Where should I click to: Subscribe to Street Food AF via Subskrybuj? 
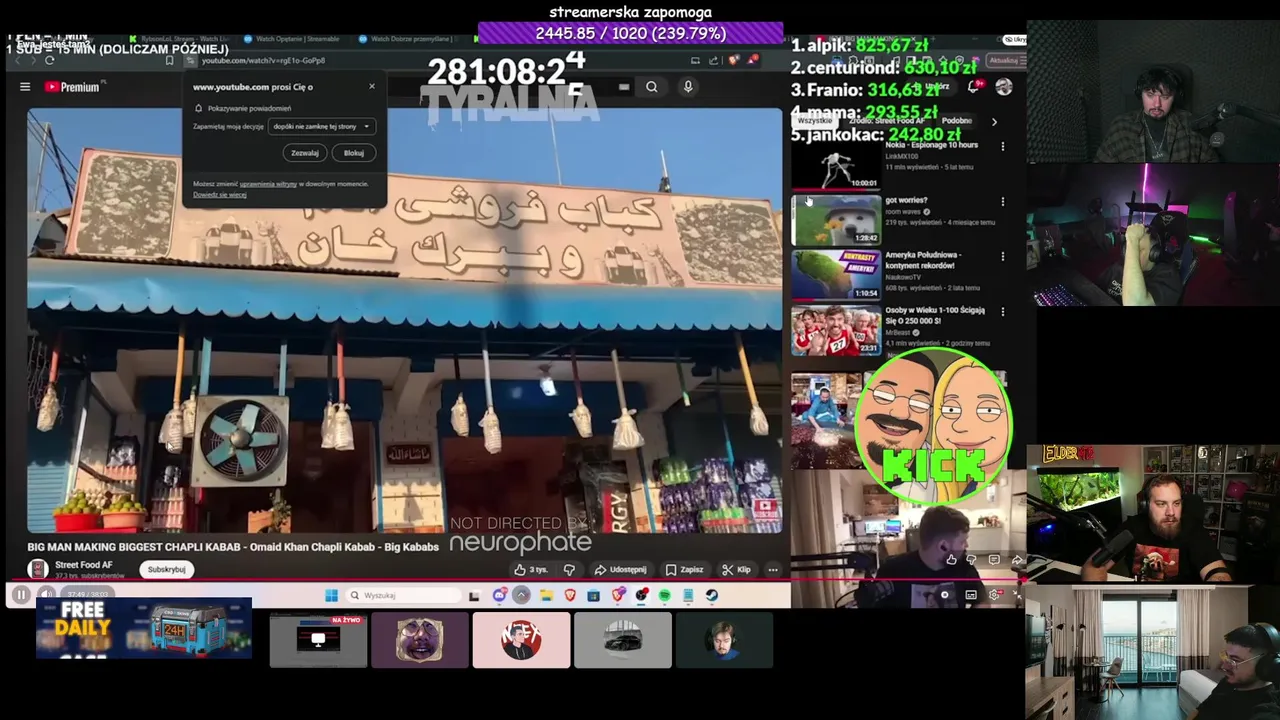[167, 569]
